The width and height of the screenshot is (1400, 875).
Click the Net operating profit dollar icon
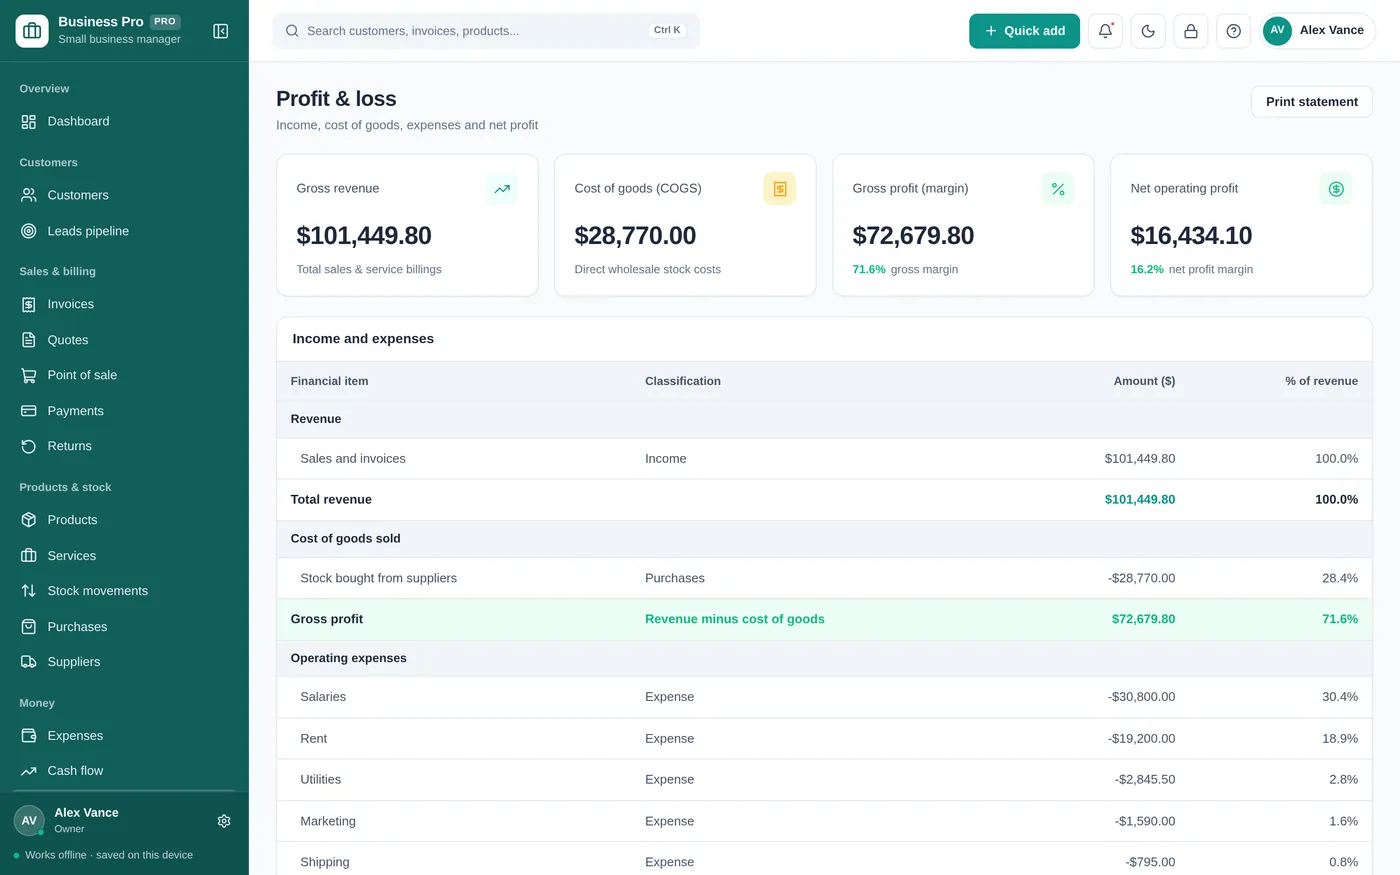(x=1336, y=189)
